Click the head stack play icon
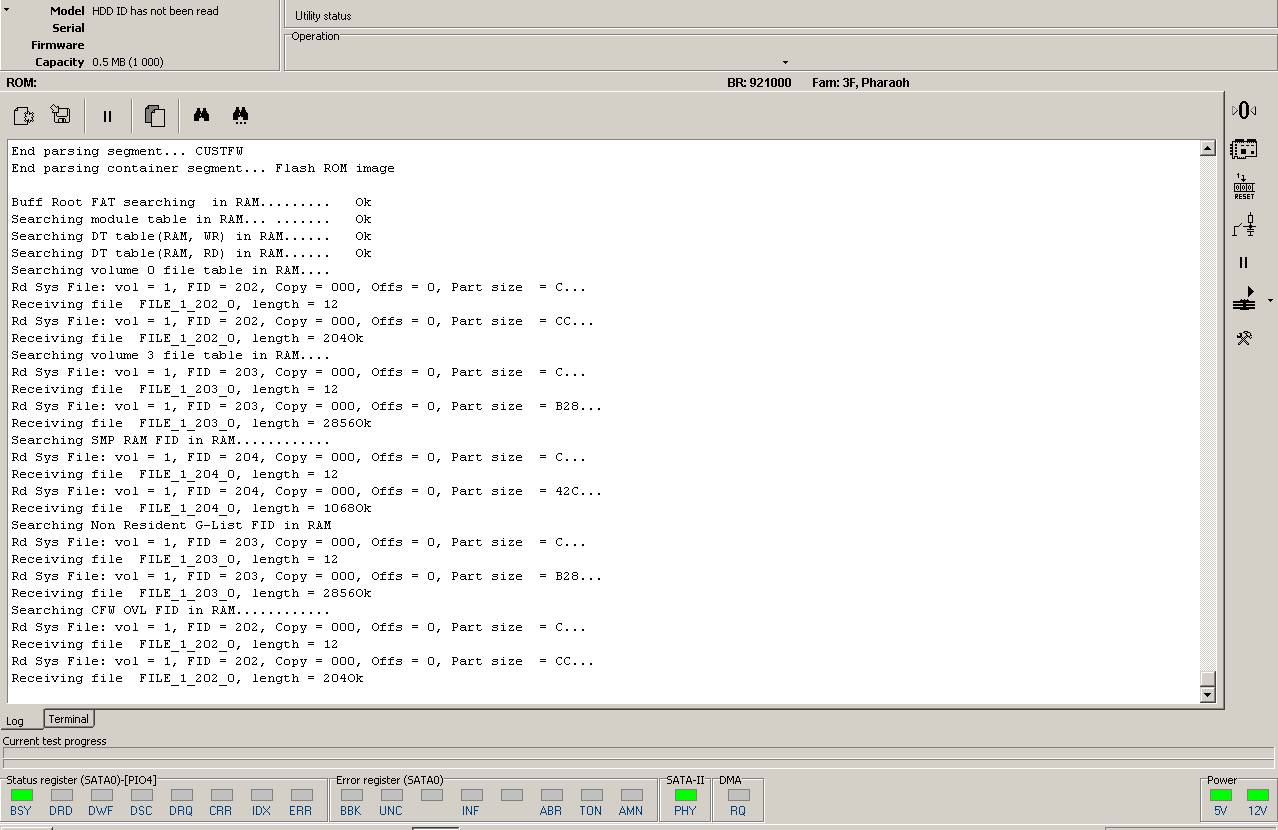 1244,299
